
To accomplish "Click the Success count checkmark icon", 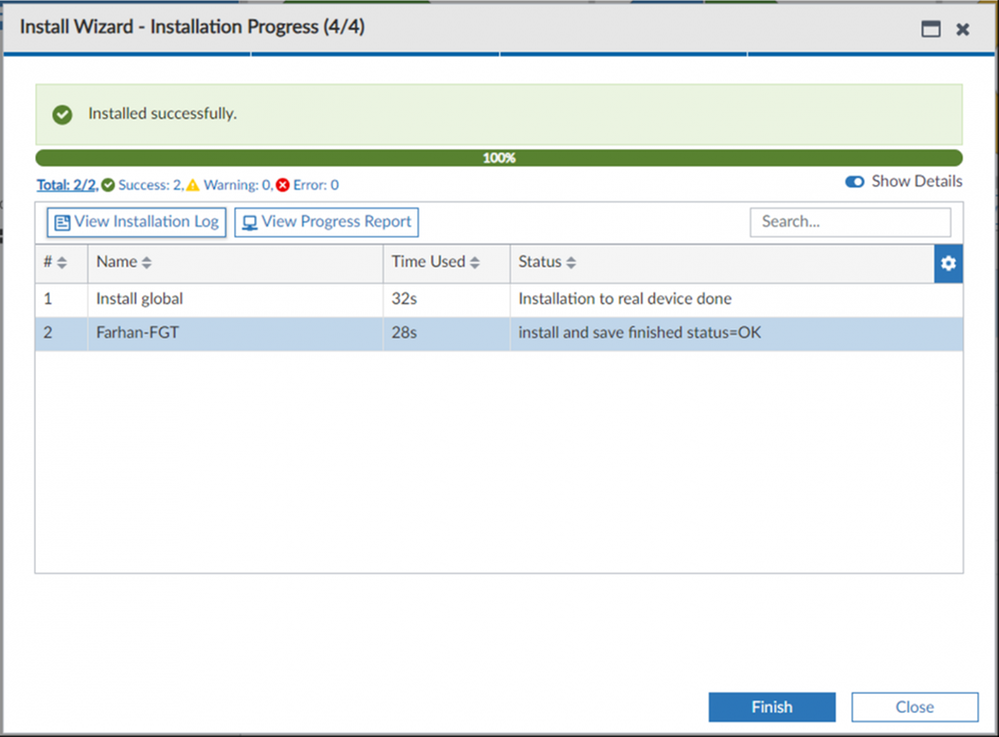I will tap(108, 185).
